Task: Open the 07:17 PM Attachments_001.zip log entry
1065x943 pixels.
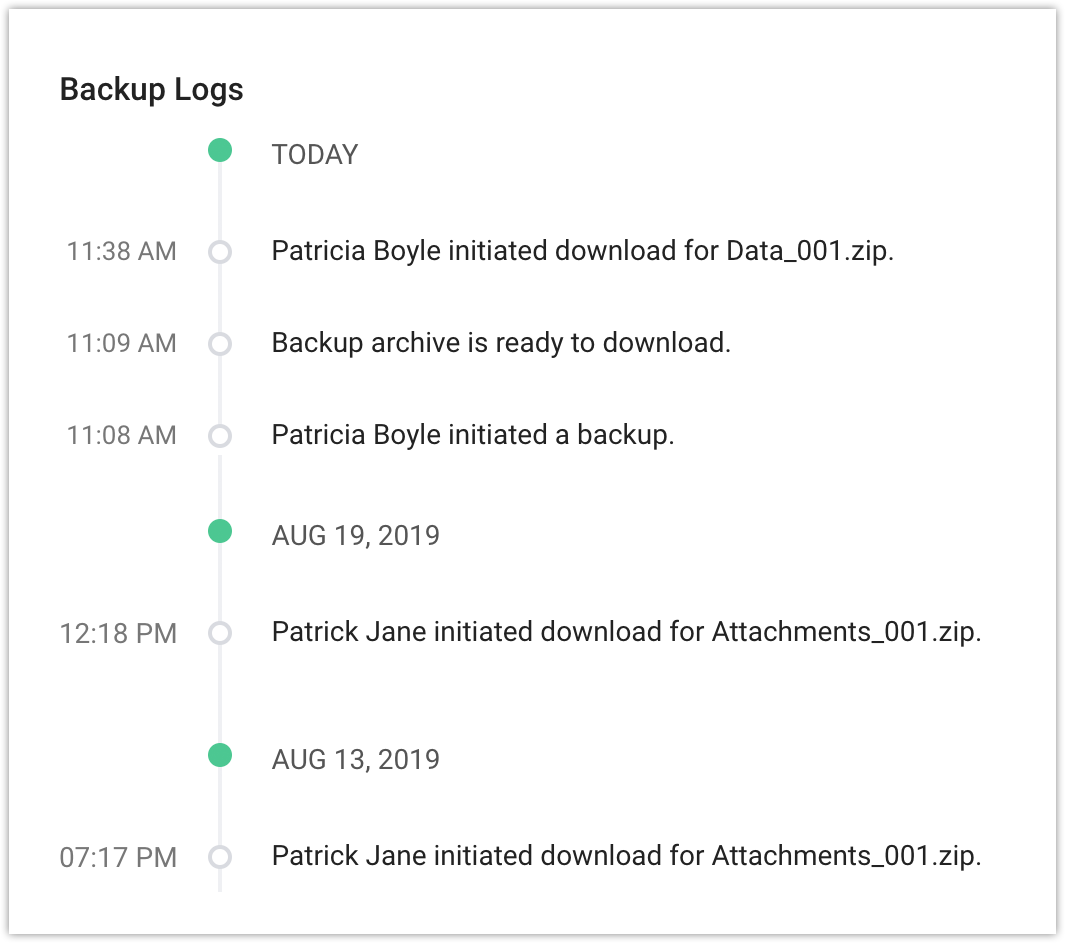Action: (626, 856)
